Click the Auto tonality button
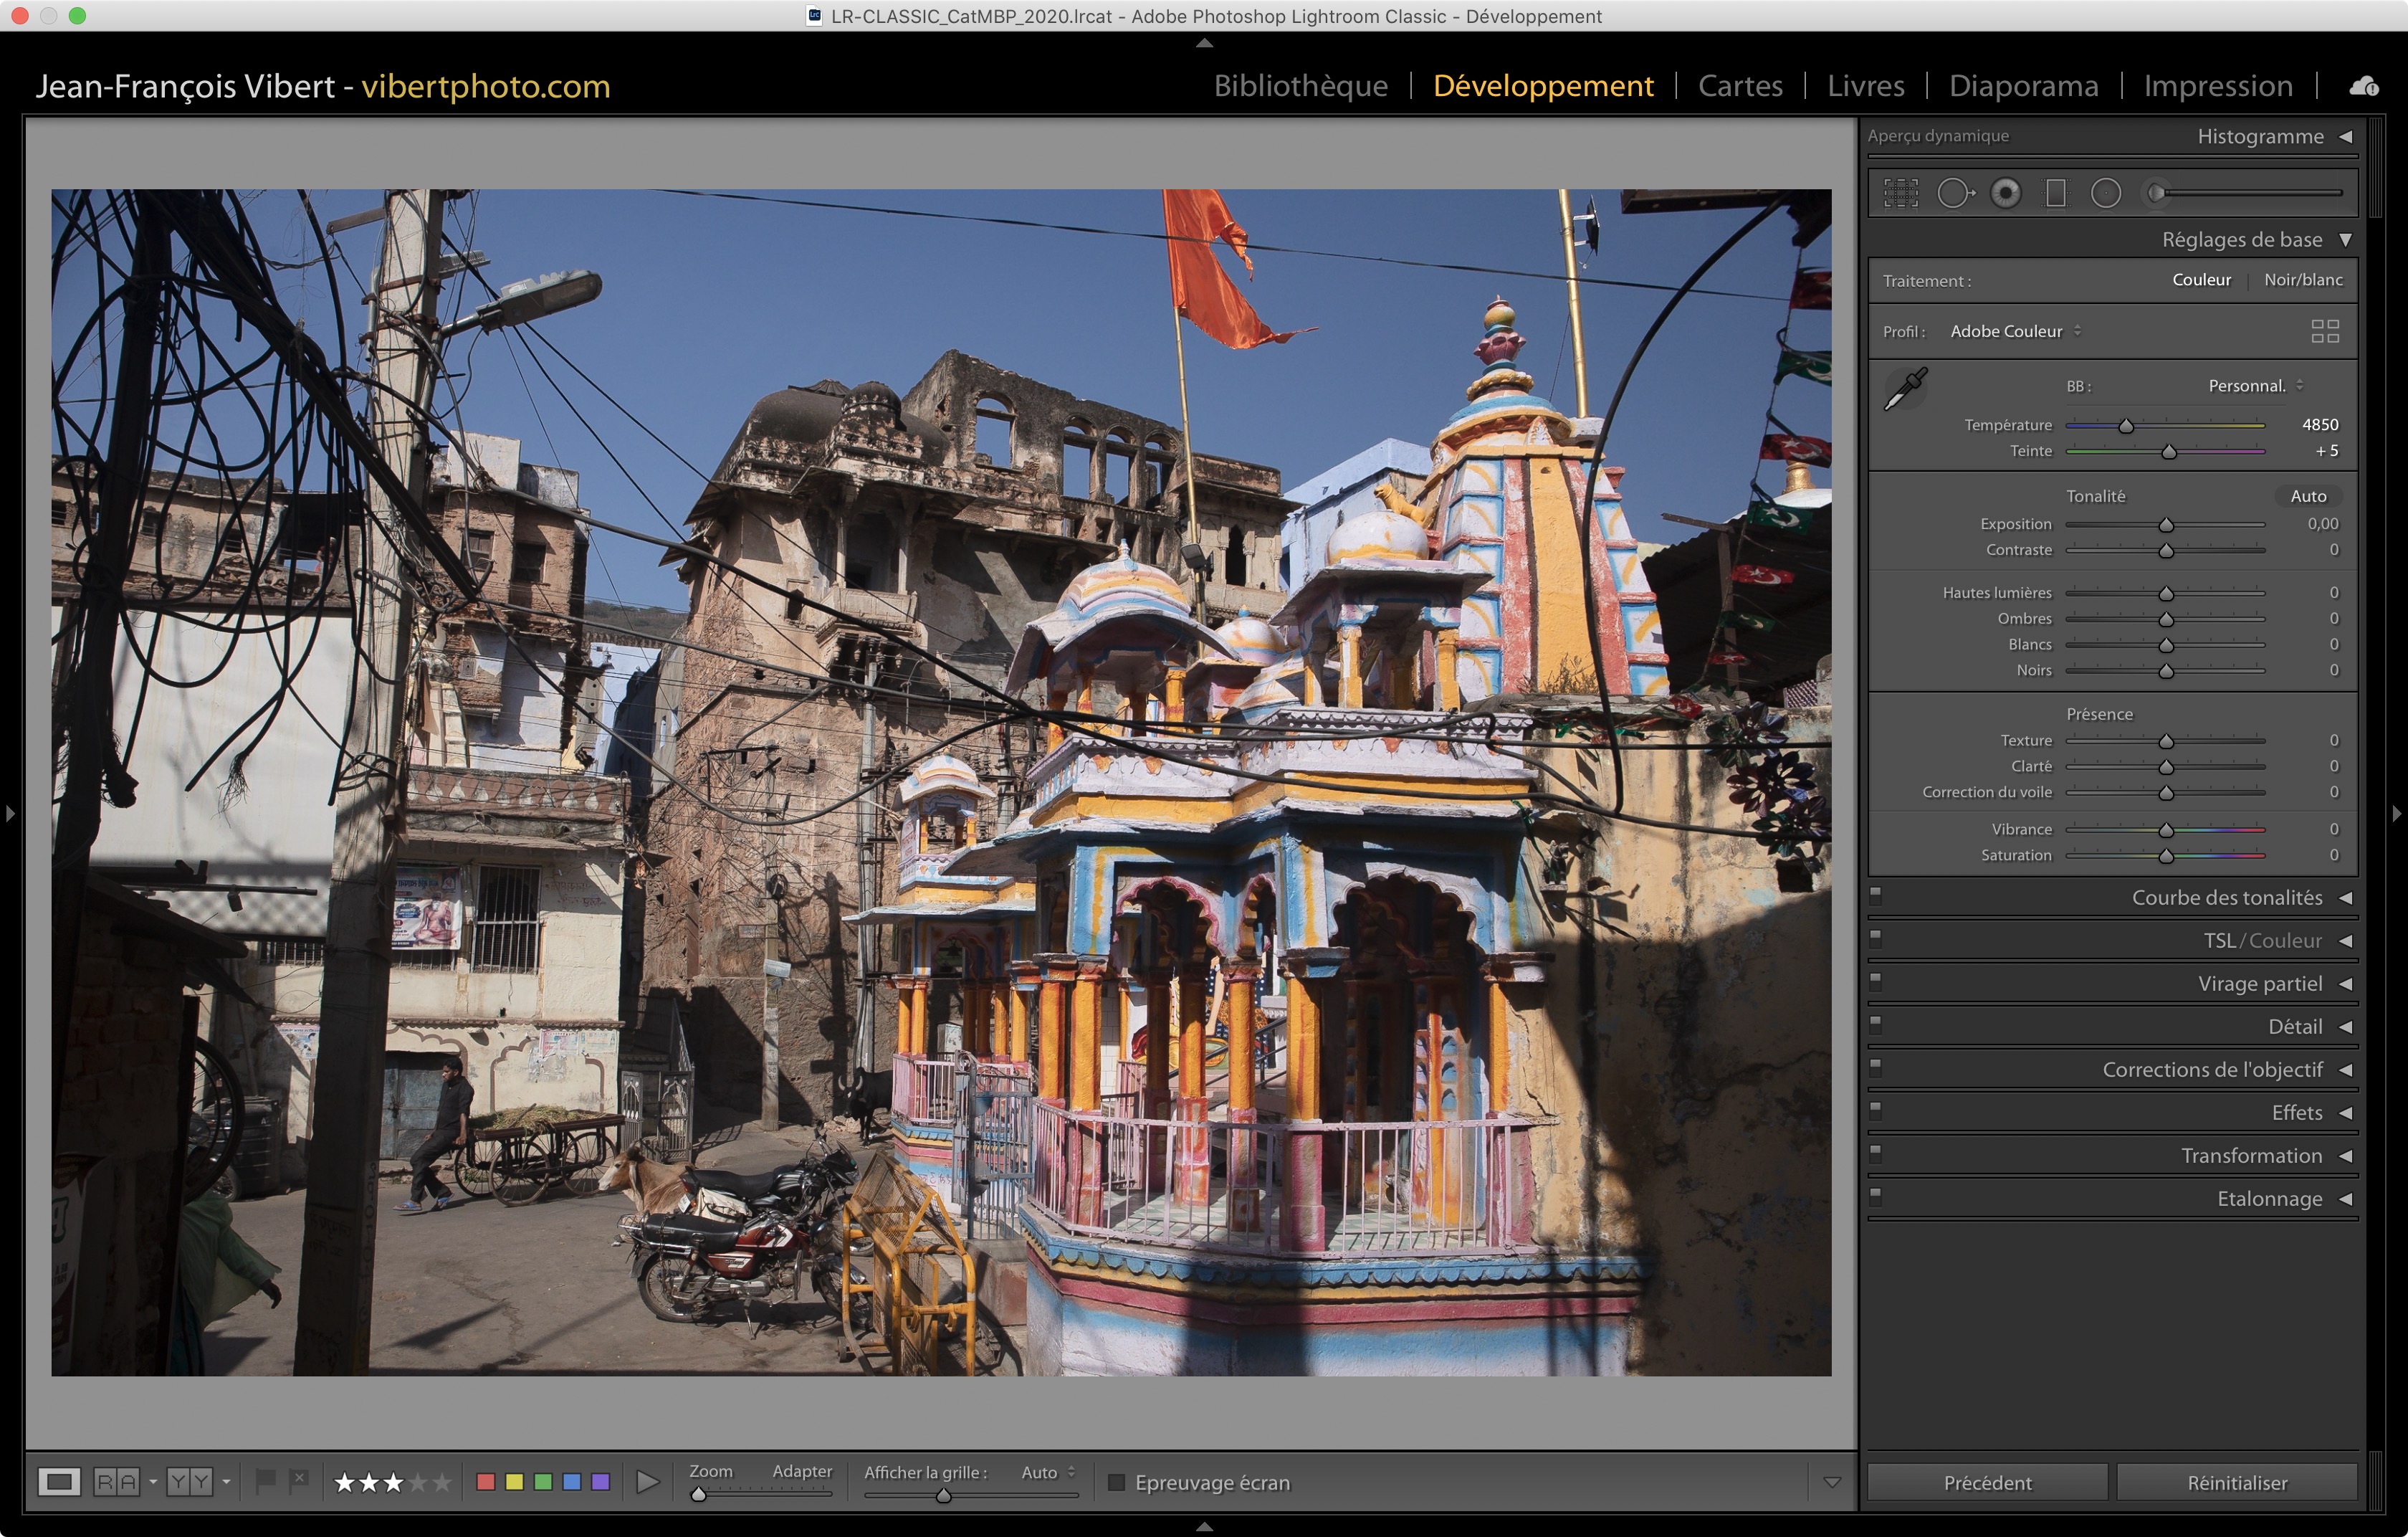Image resolution: width=2408 pixels, height=1537 pixels. click(2308, 496)
